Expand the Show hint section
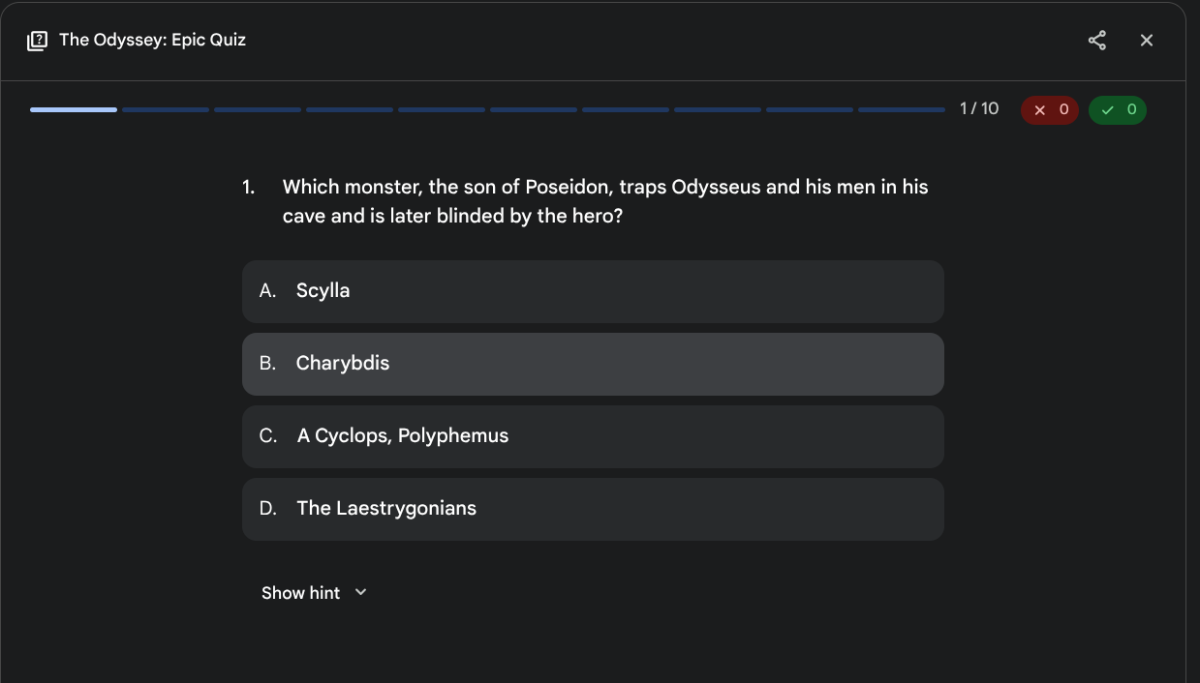 pos(301,593)
